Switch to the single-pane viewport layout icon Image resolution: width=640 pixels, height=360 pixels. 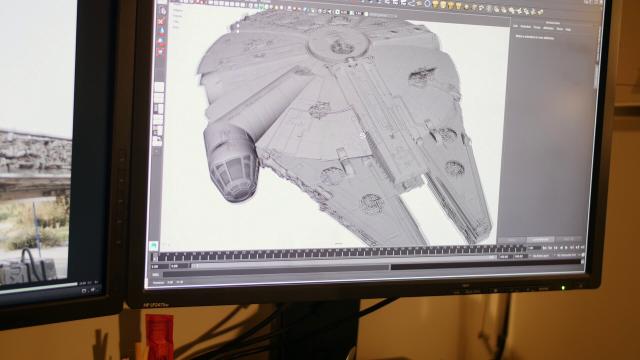159,87
